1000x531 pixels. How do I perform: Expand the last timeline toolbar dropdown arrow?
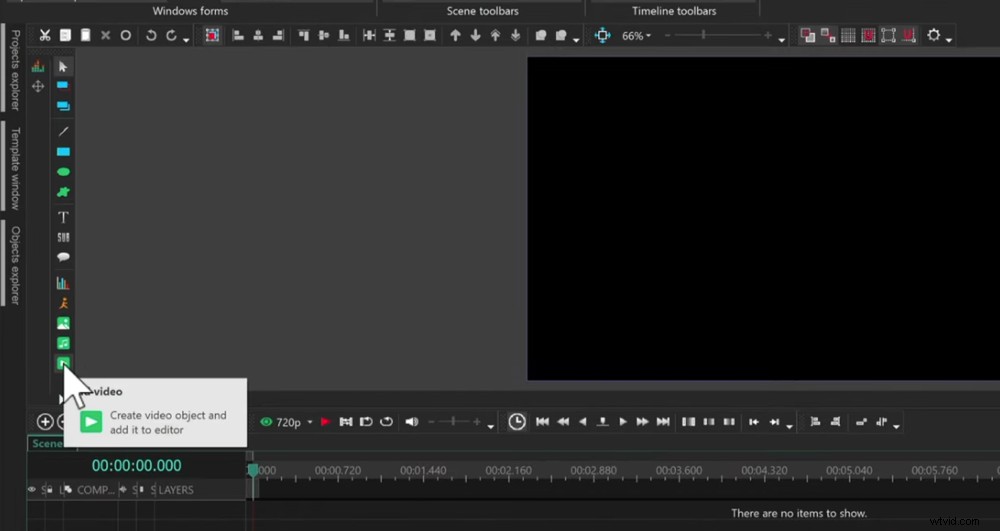point(897,426)
